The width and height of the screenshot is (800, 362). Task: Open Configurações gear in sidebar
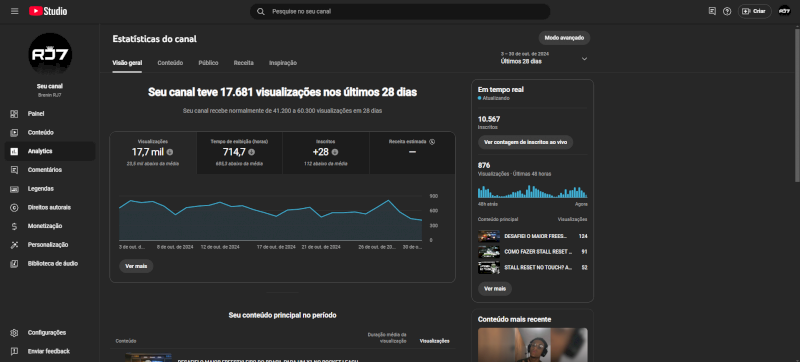click(50, 332)
